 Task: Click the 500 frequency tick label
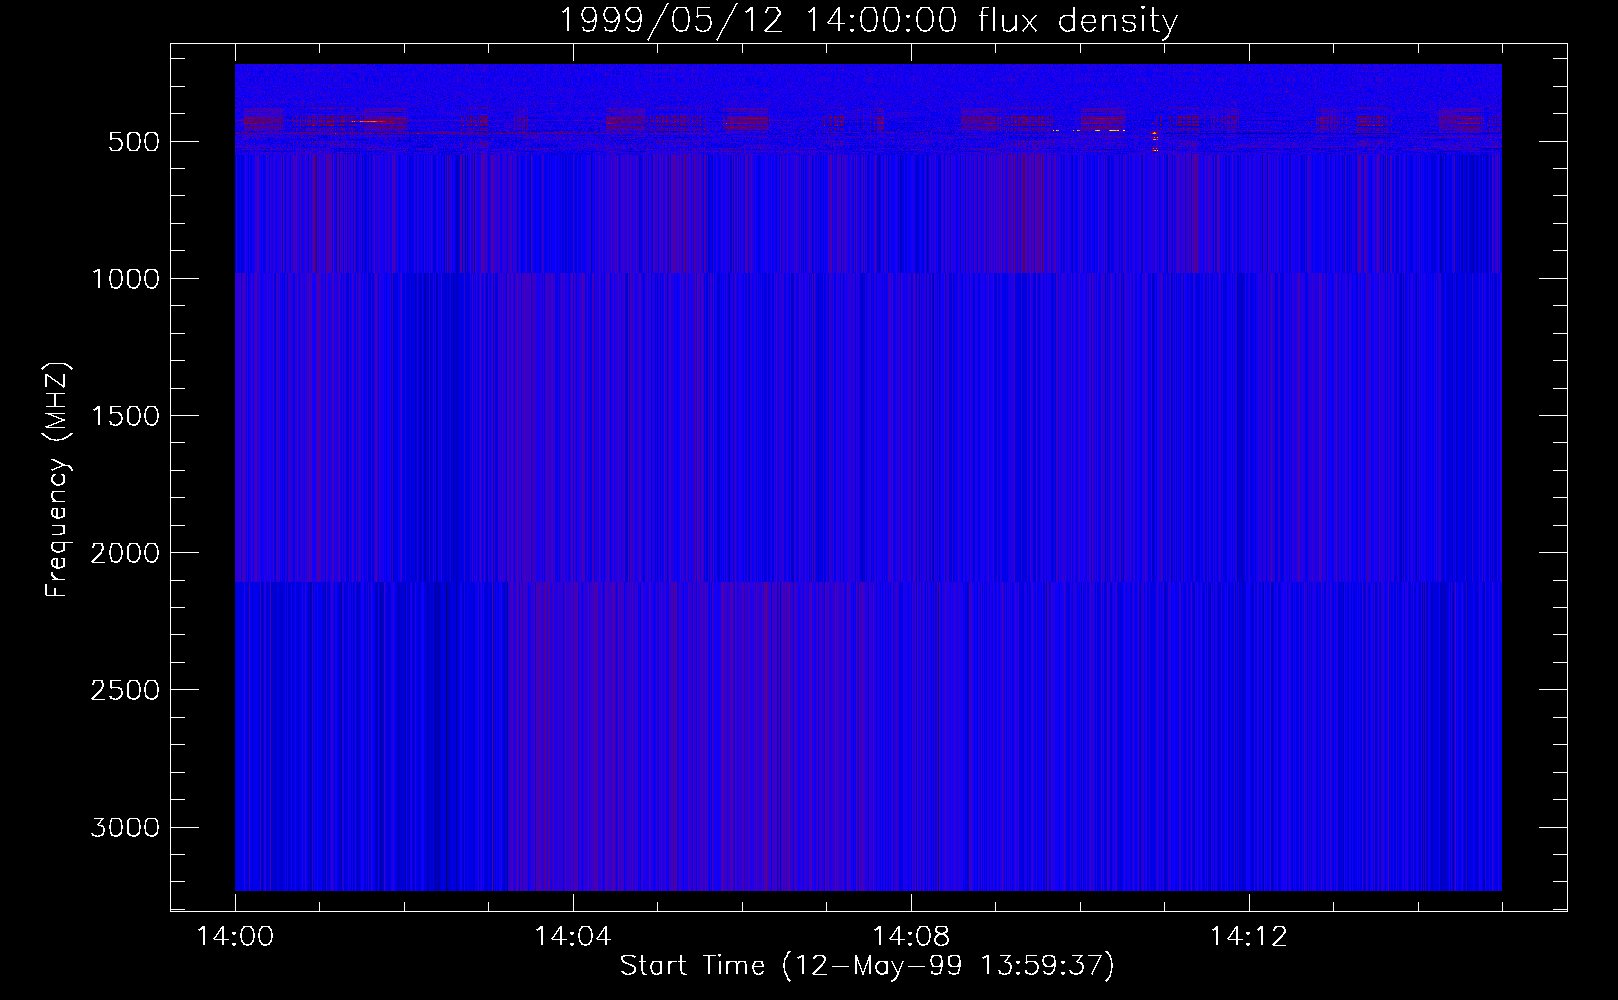(134, 142)
